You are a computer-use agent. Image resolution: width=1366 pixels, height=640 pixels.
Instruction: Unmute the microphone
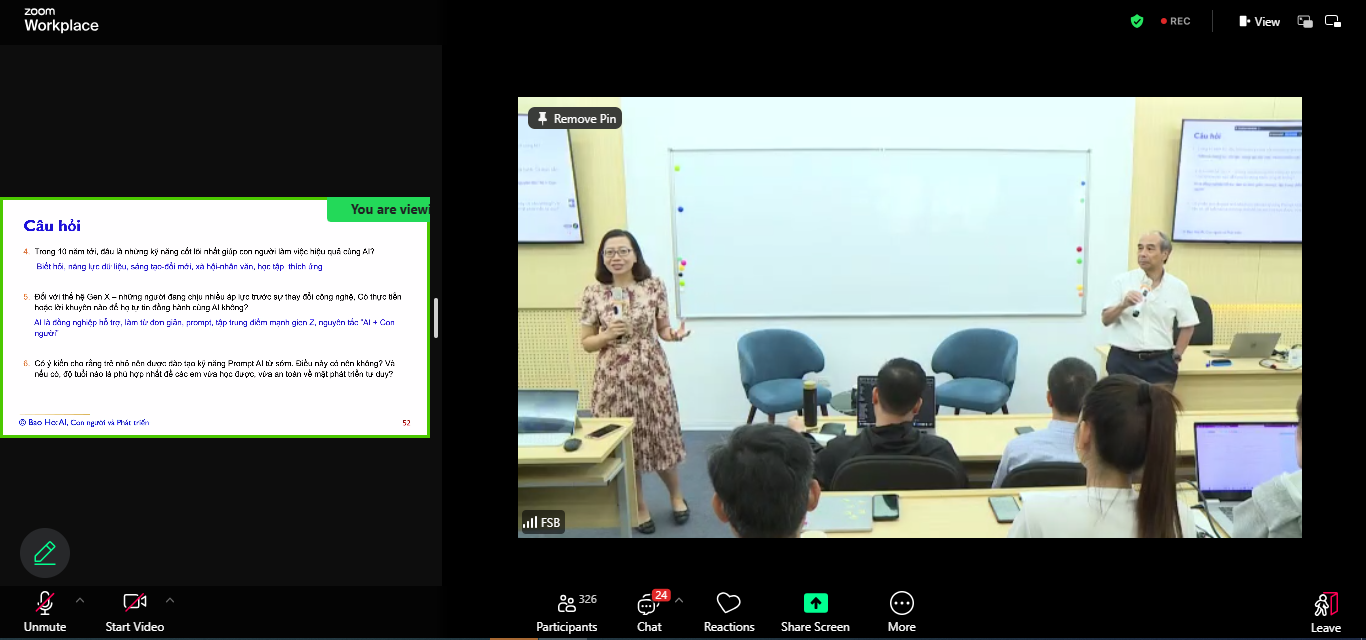44,604
